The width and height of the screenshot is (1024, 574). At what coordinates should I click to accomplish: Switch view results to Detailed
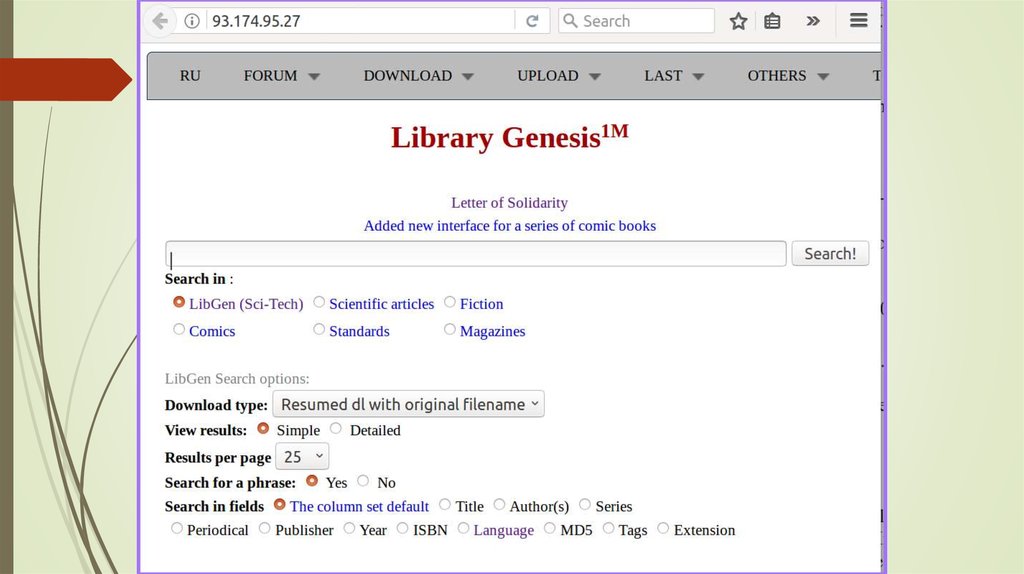pyautogui.click(x=336, y=429)
